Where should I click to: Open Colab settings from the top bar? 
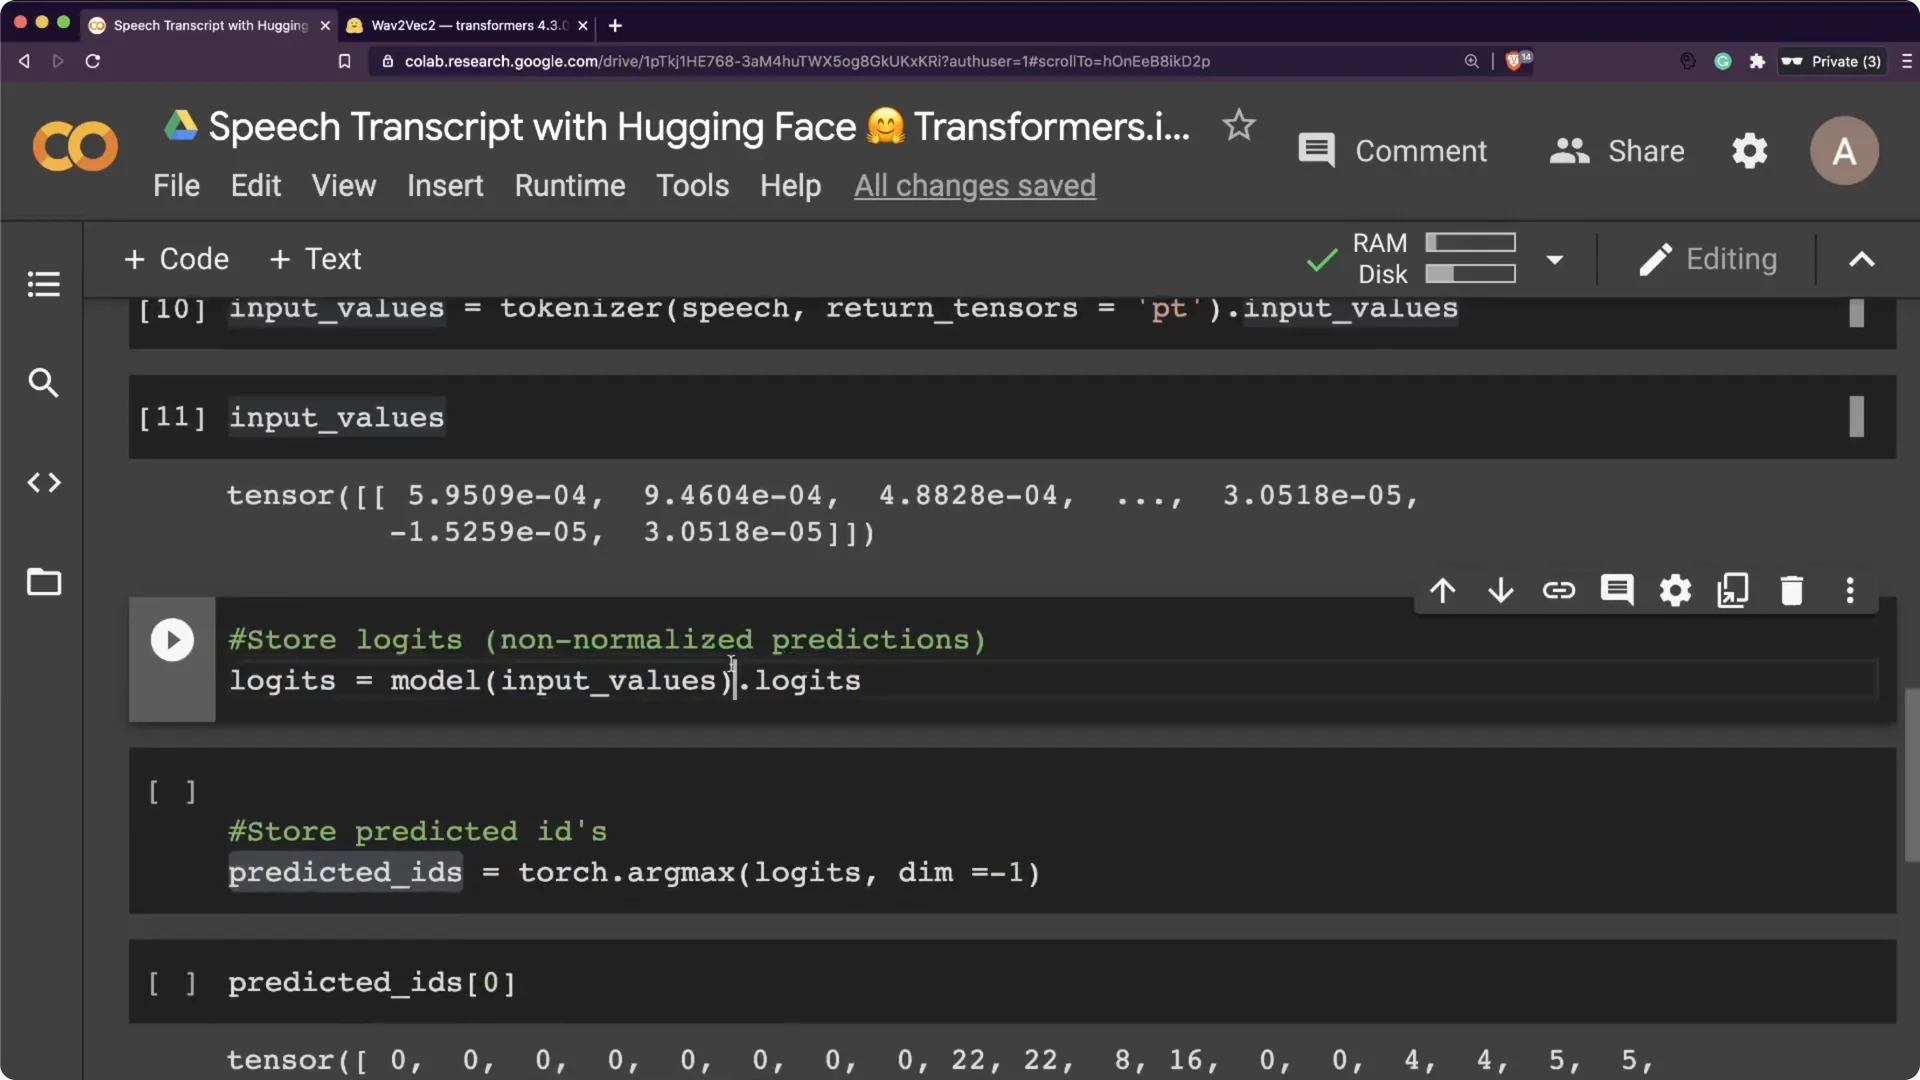tap(1749, 150)
